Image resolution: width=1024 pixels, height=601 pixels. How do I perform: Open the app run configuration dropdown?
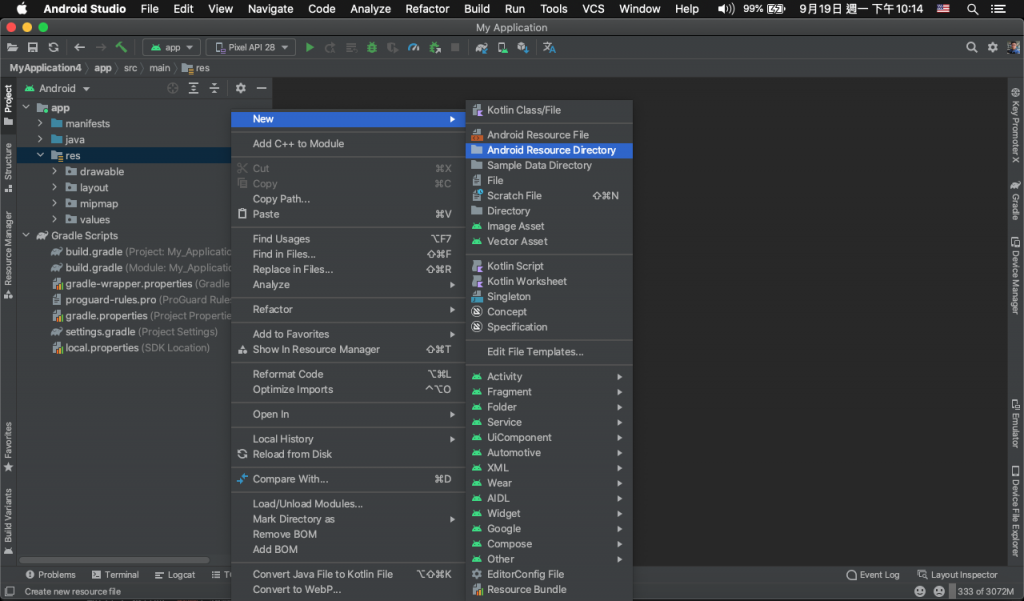172,48
